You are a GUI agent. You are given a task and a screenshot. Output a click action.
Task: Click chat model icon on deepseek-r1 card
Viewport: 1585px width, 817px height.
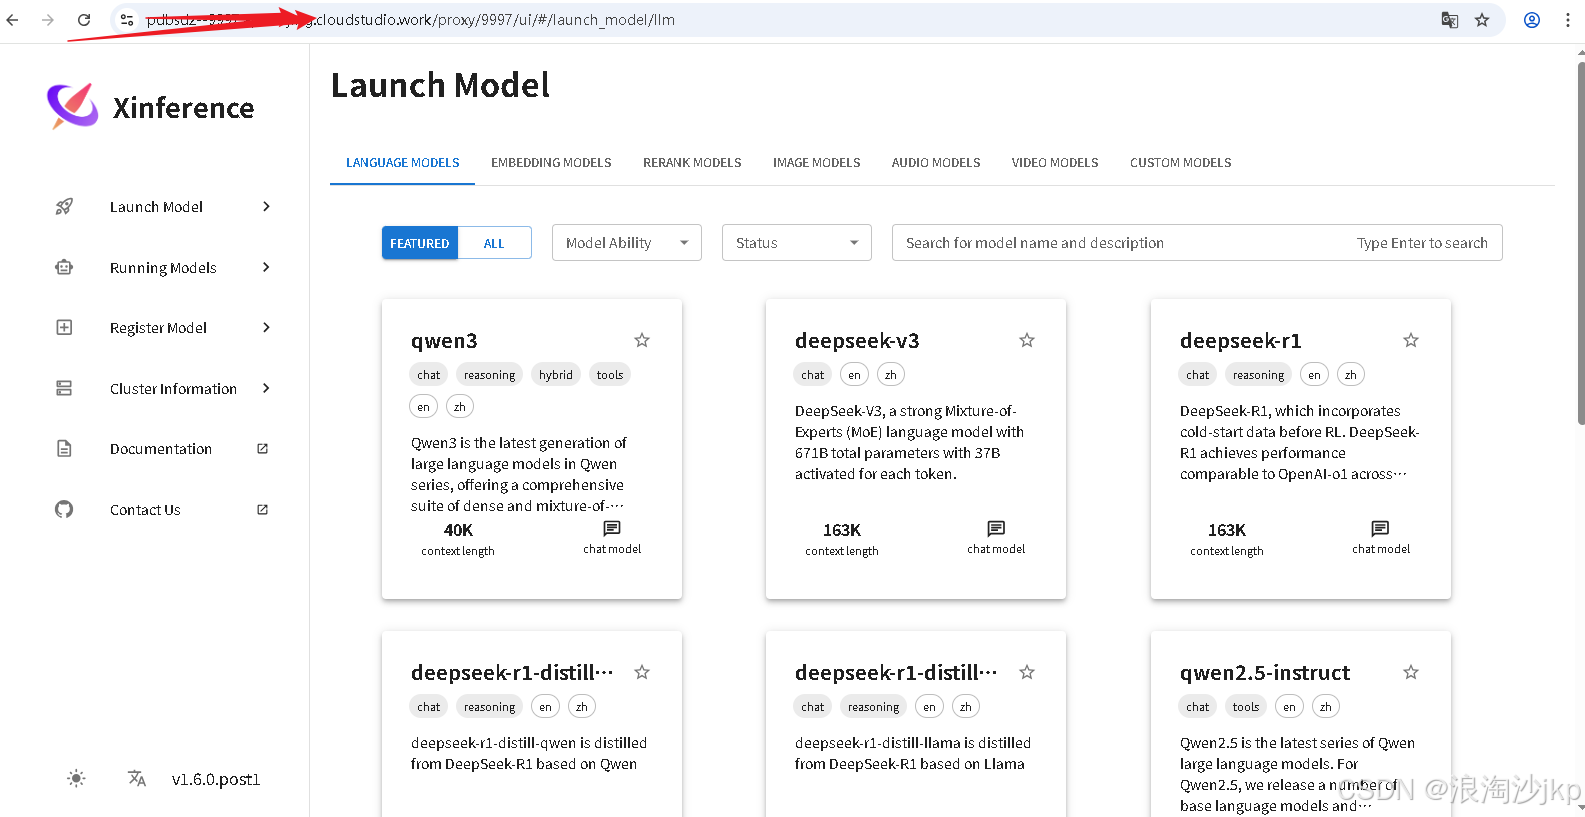pyautogui.click(x=1380, y=528)
